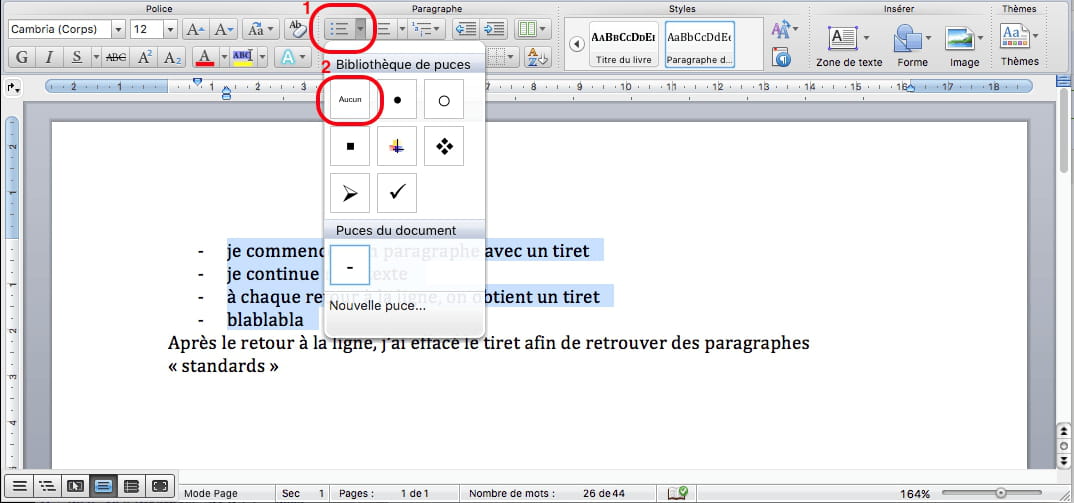This screenshot has height=503, width=1074.
Task: Toggle italic (I) formatting
Action: coord(49,57)
